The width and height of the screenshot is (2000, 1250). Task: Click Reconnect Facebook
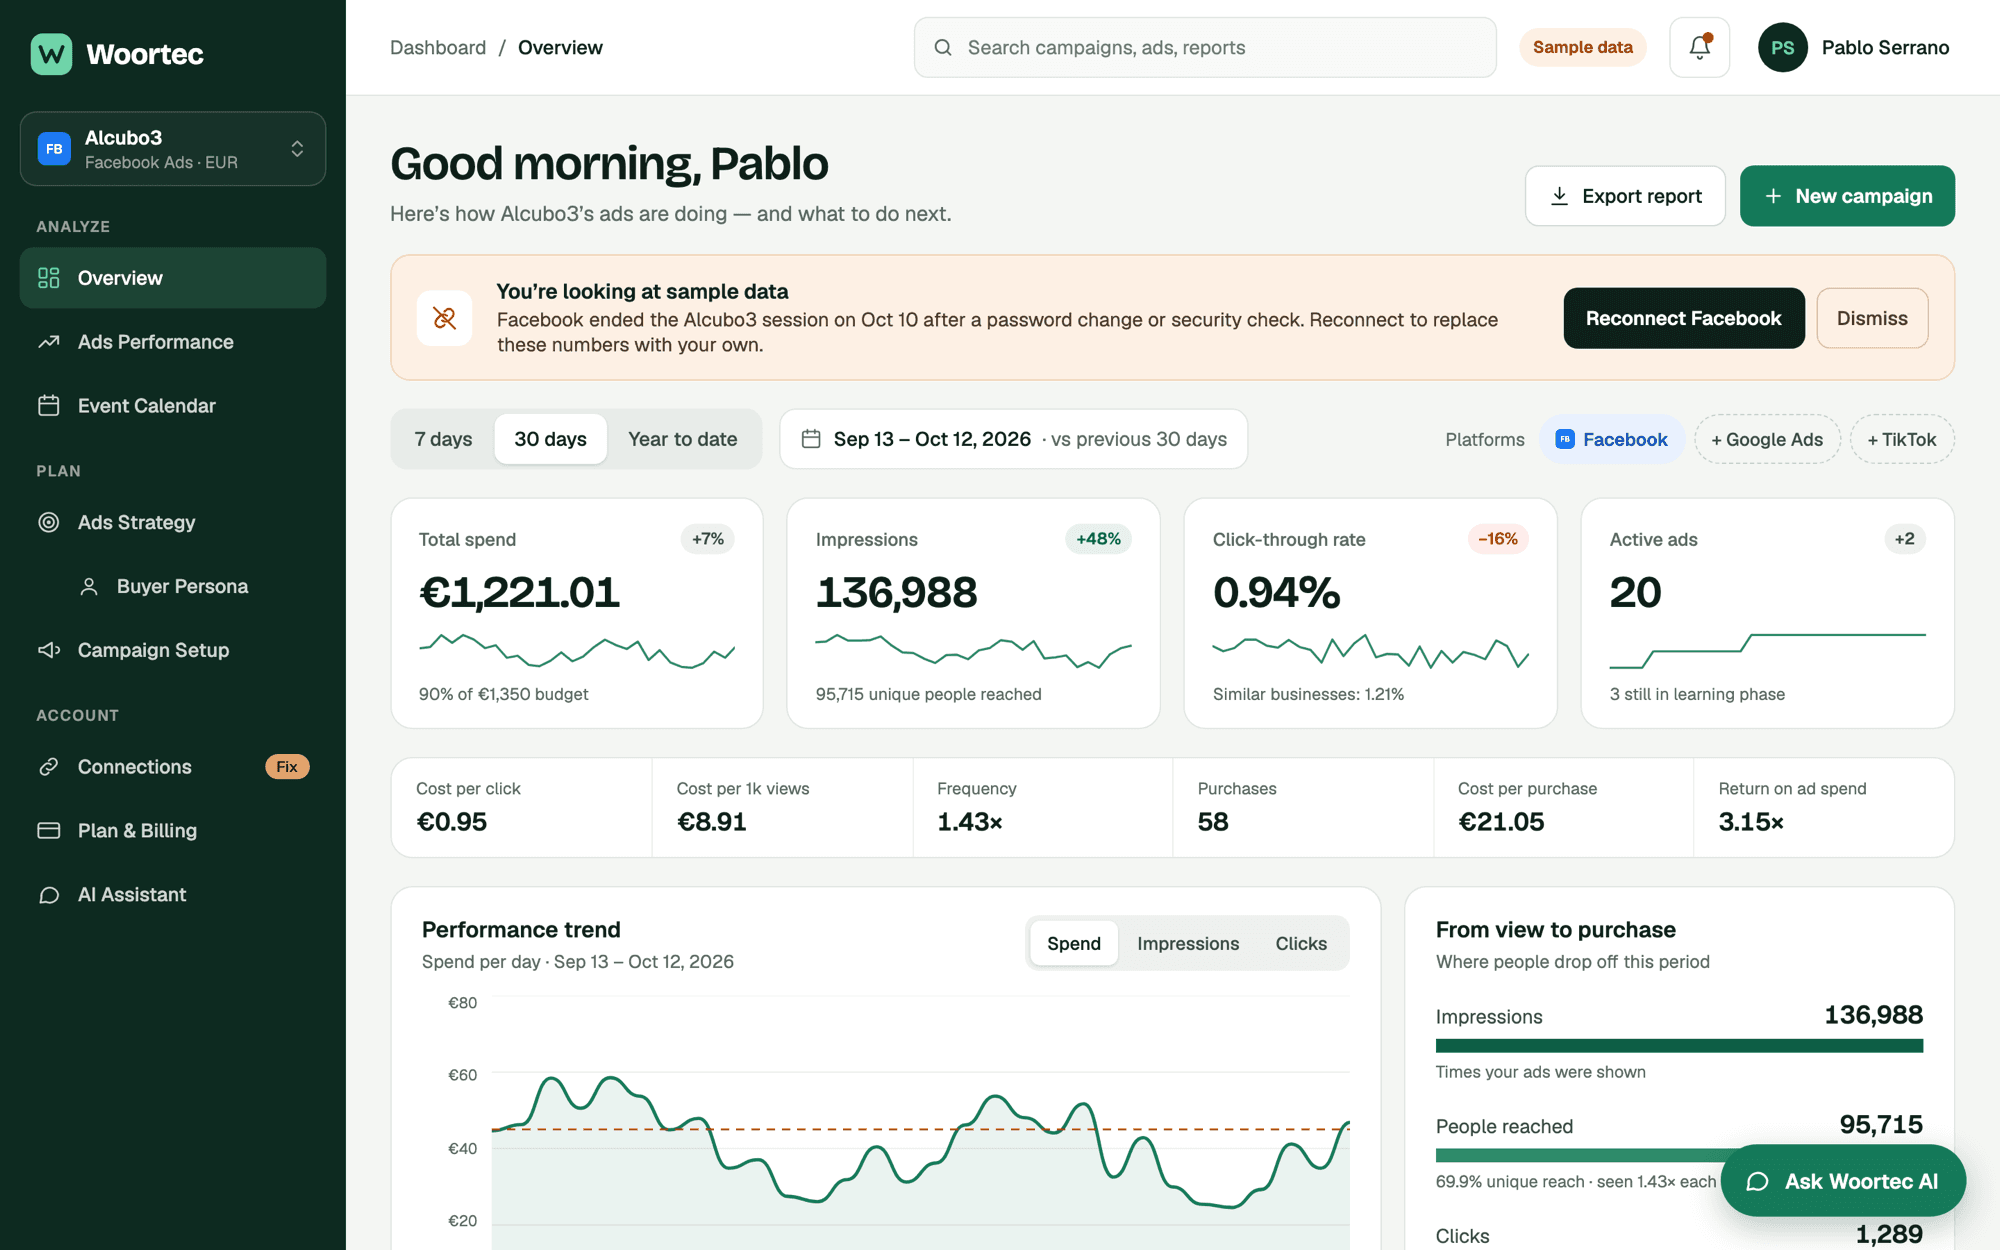1684,318
